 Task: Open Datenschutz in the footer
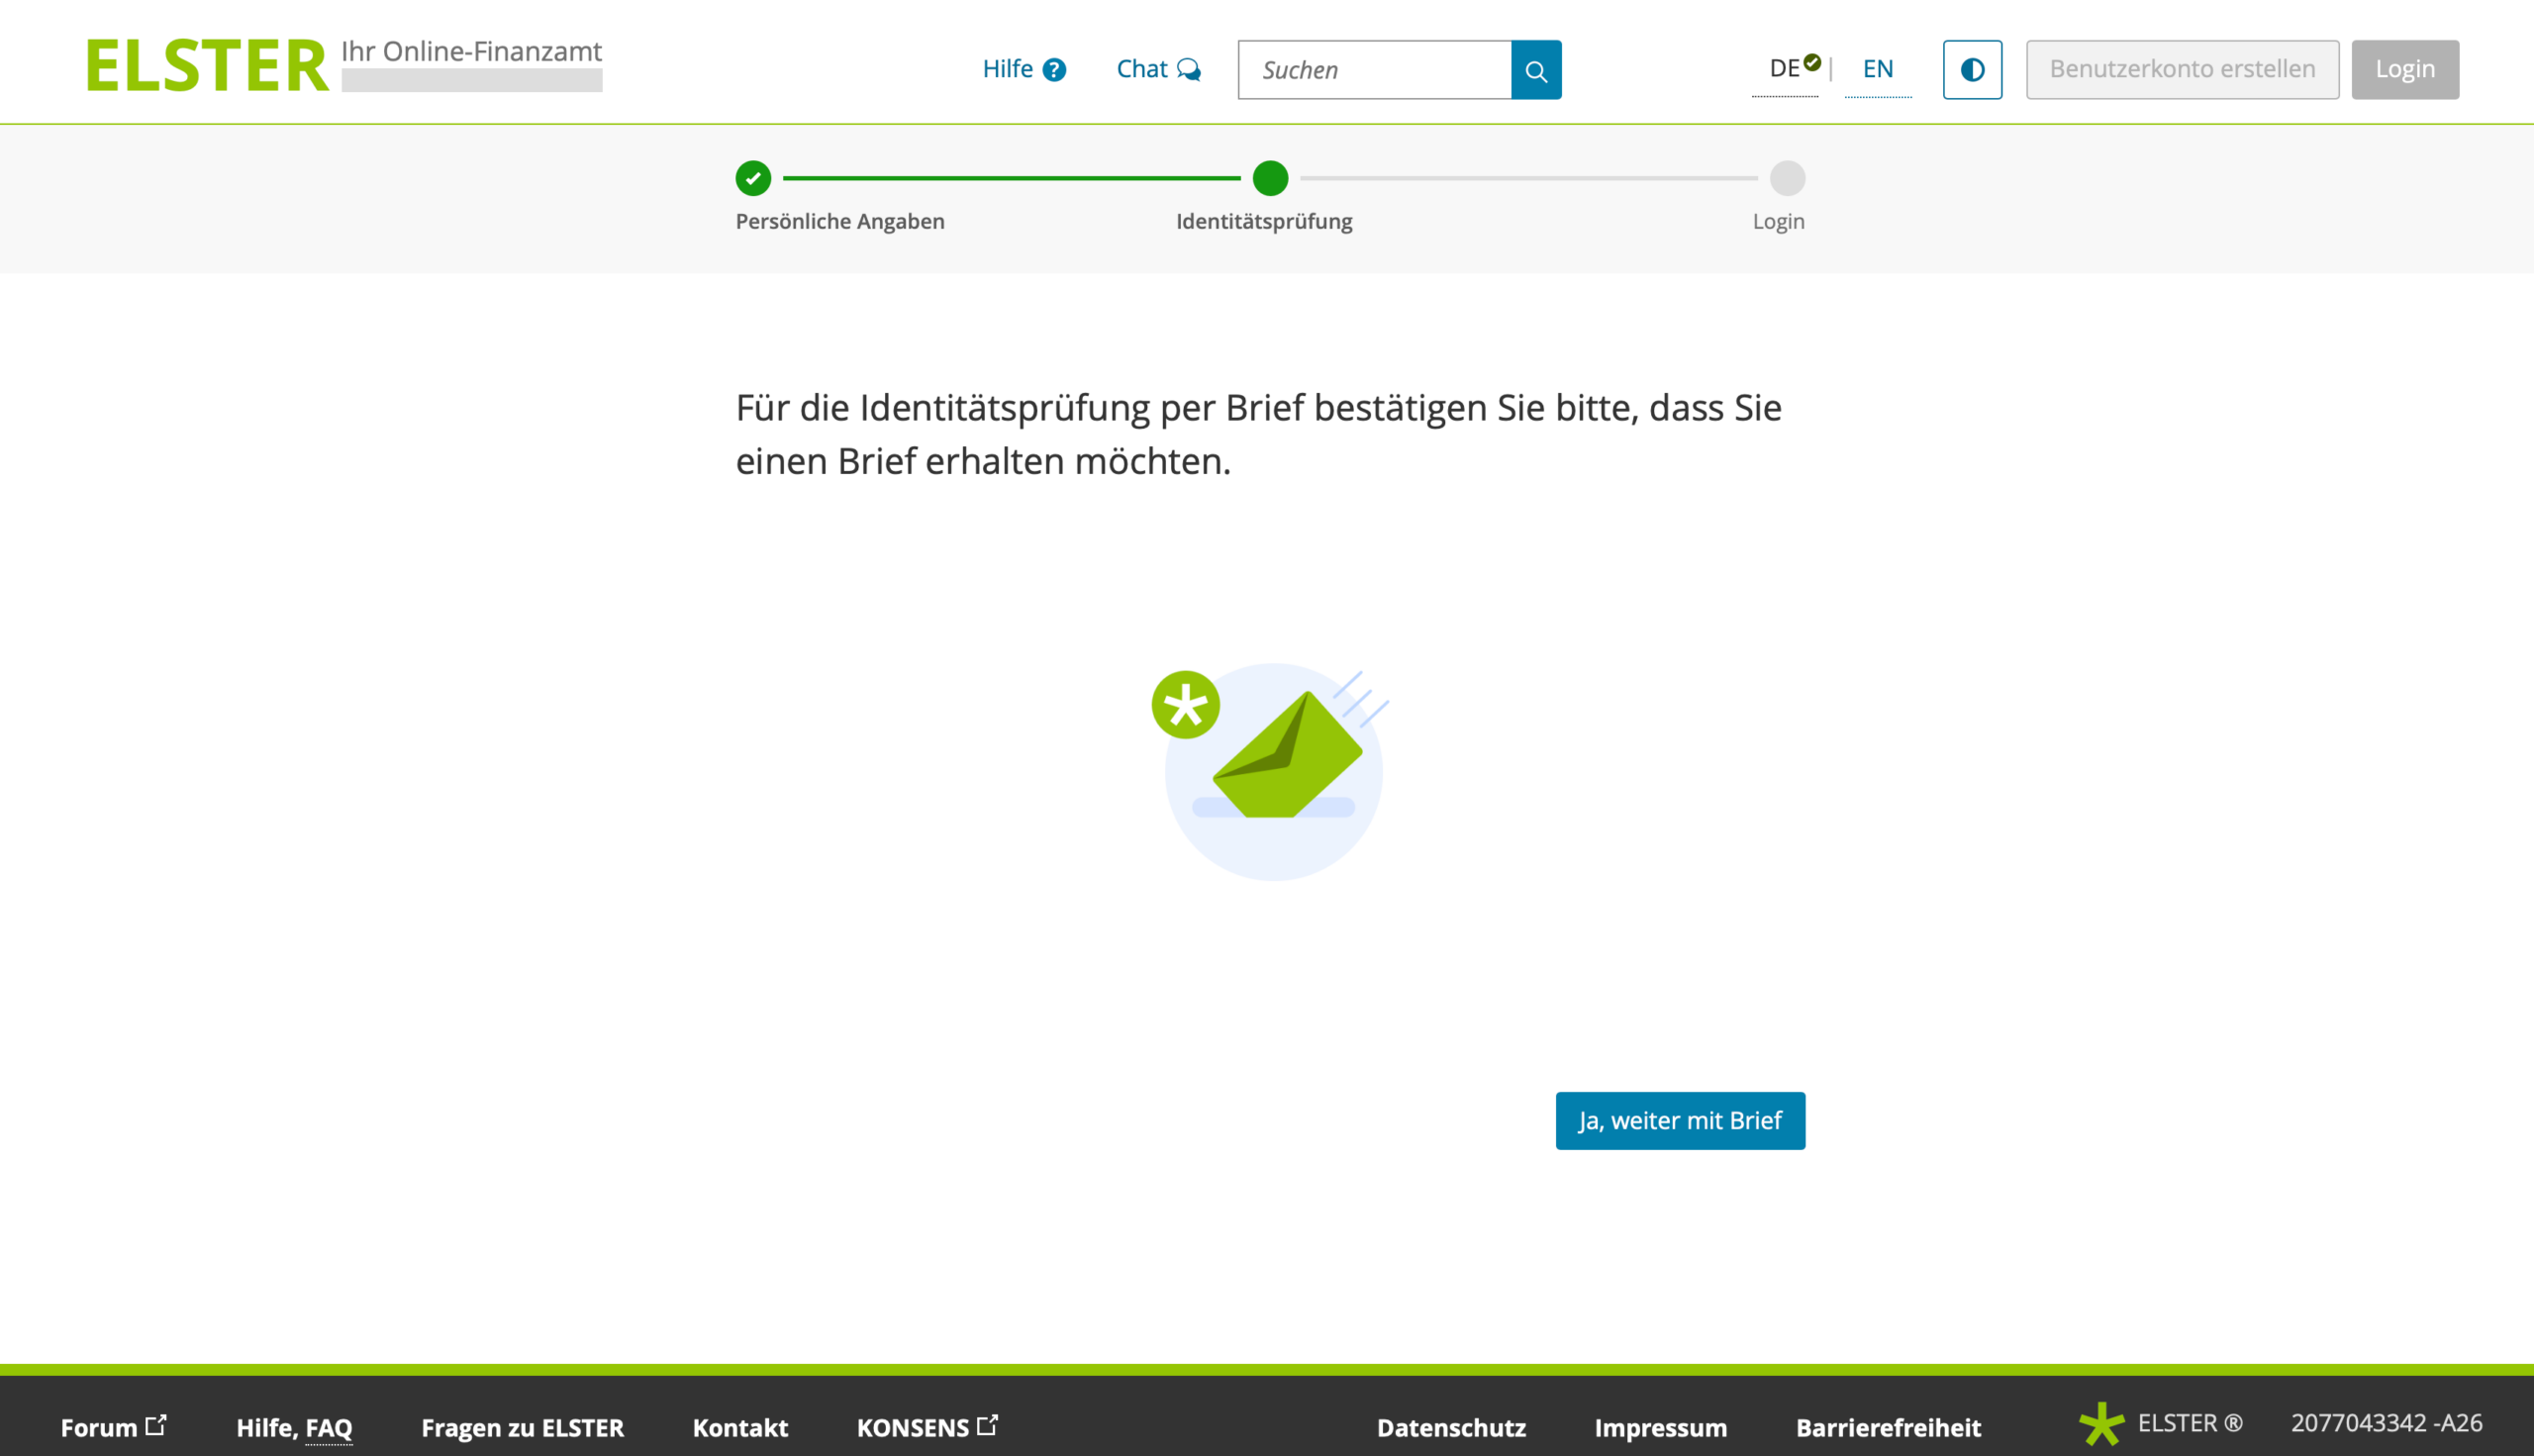[x=1451, y=1427]
